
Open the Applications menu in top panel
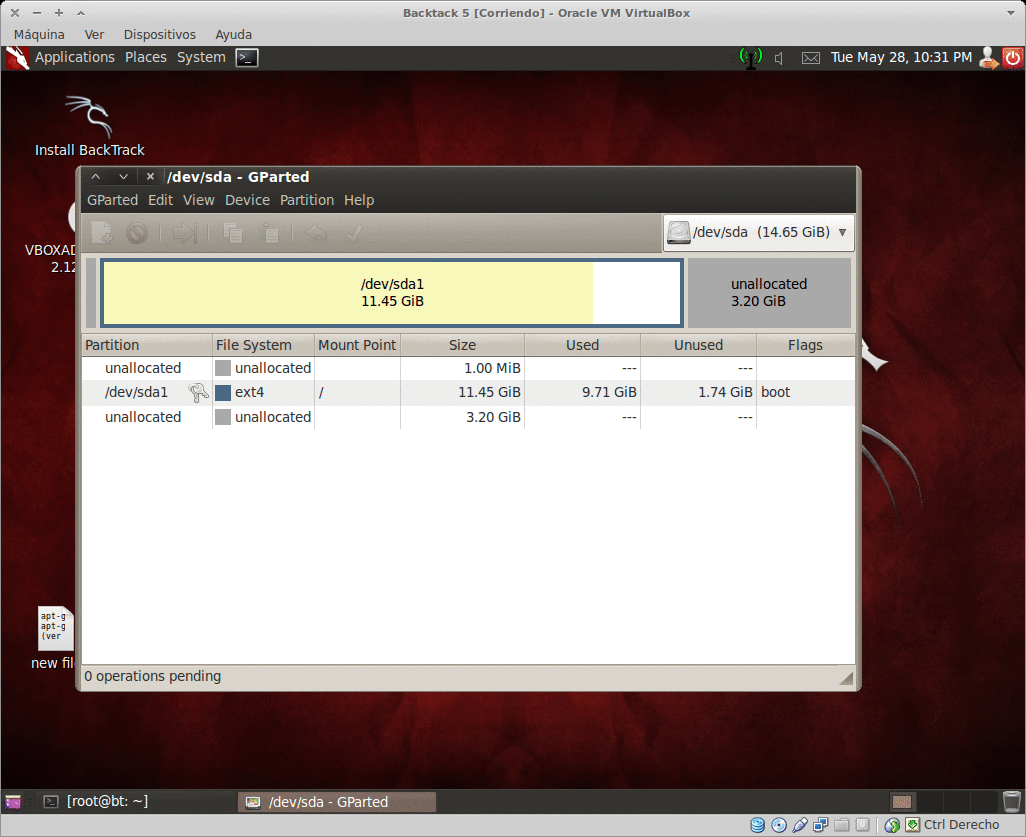coord(75,57)
